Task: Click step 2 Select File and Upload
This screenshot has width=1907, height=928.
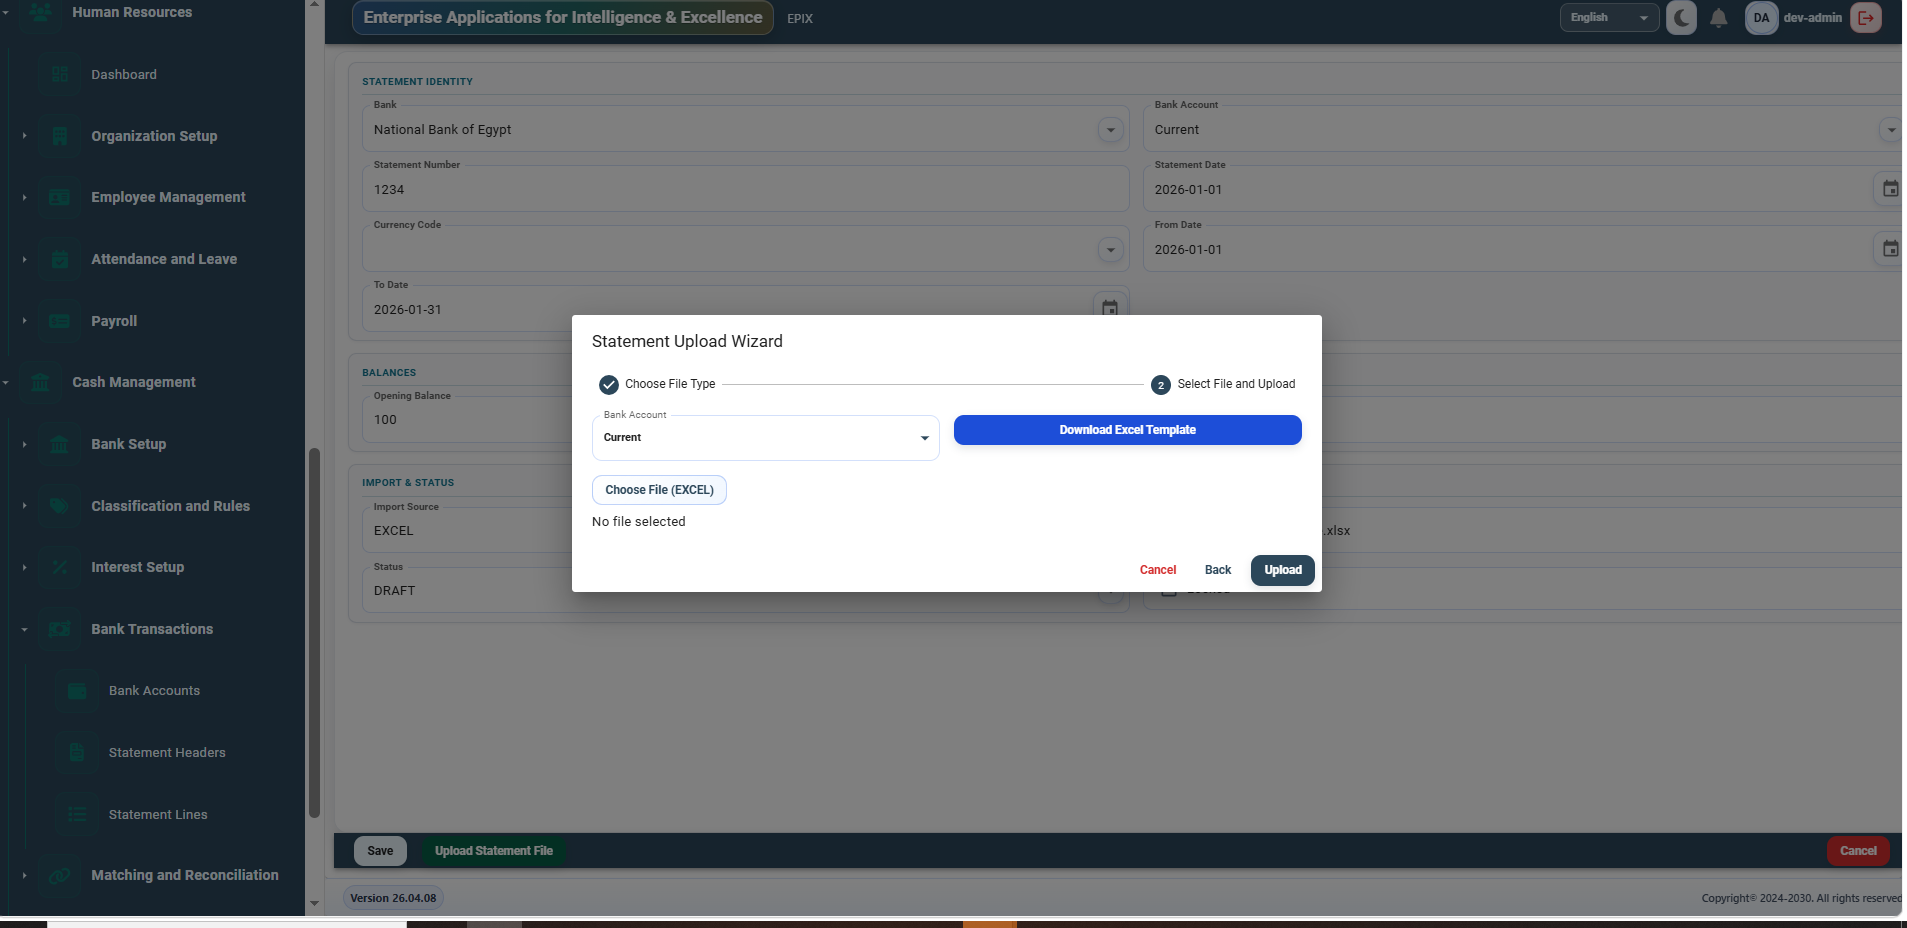Action: coord(1223,384)
